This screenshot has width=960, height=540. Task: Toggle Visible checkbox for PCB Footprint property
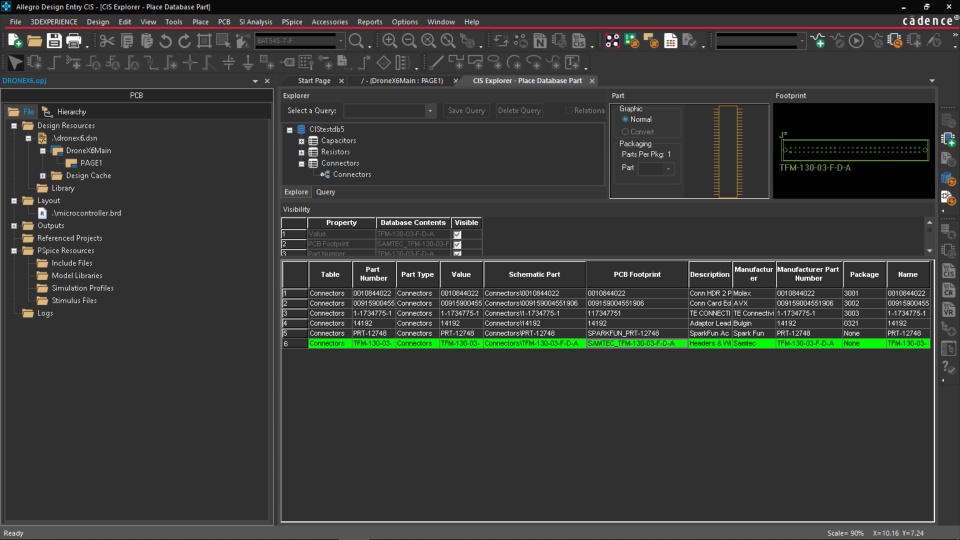tap(457, 244)
